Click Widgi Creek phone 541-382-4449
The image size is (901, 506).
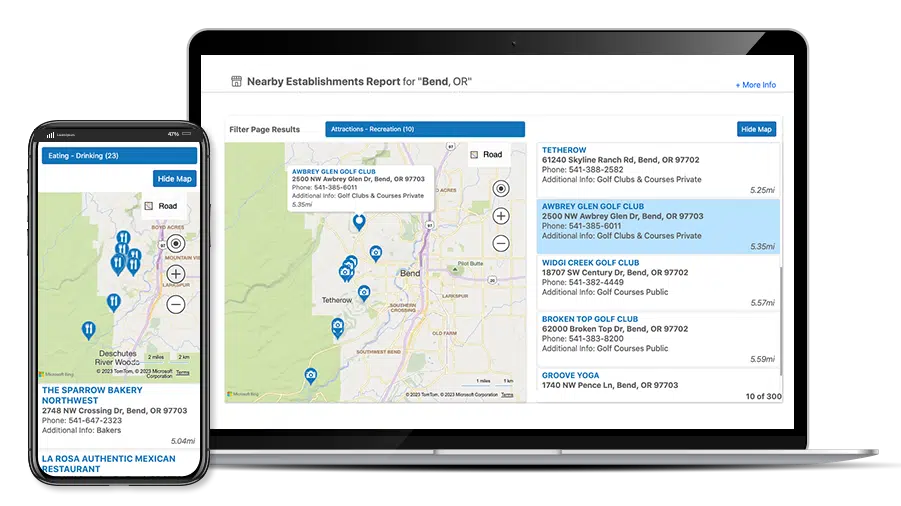[x=596, y=282]
